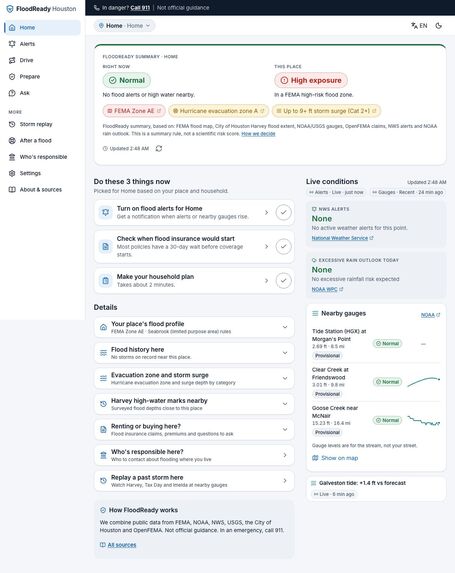Click waves icon on Flood history here row
The image size is (455, 573).
coord(103,353)
